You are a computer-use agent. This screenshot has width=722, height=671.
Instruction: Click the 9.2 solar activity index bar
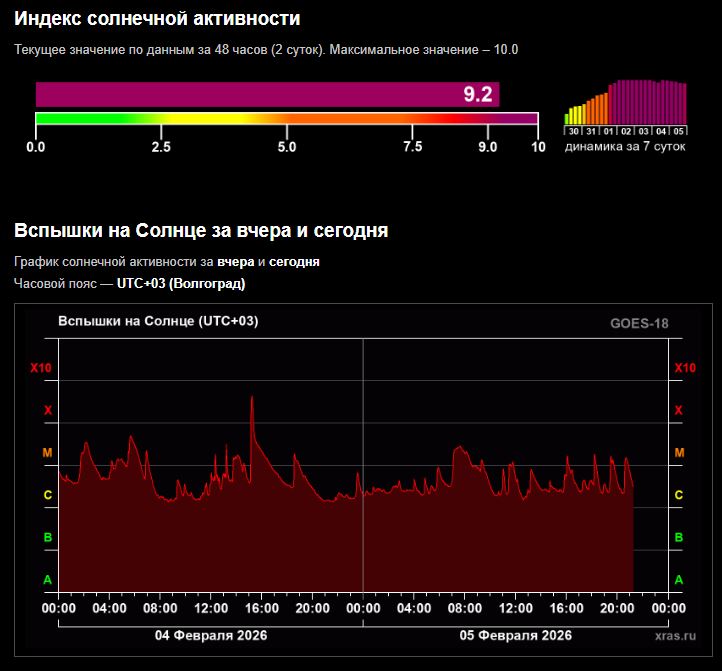(267, 94)
